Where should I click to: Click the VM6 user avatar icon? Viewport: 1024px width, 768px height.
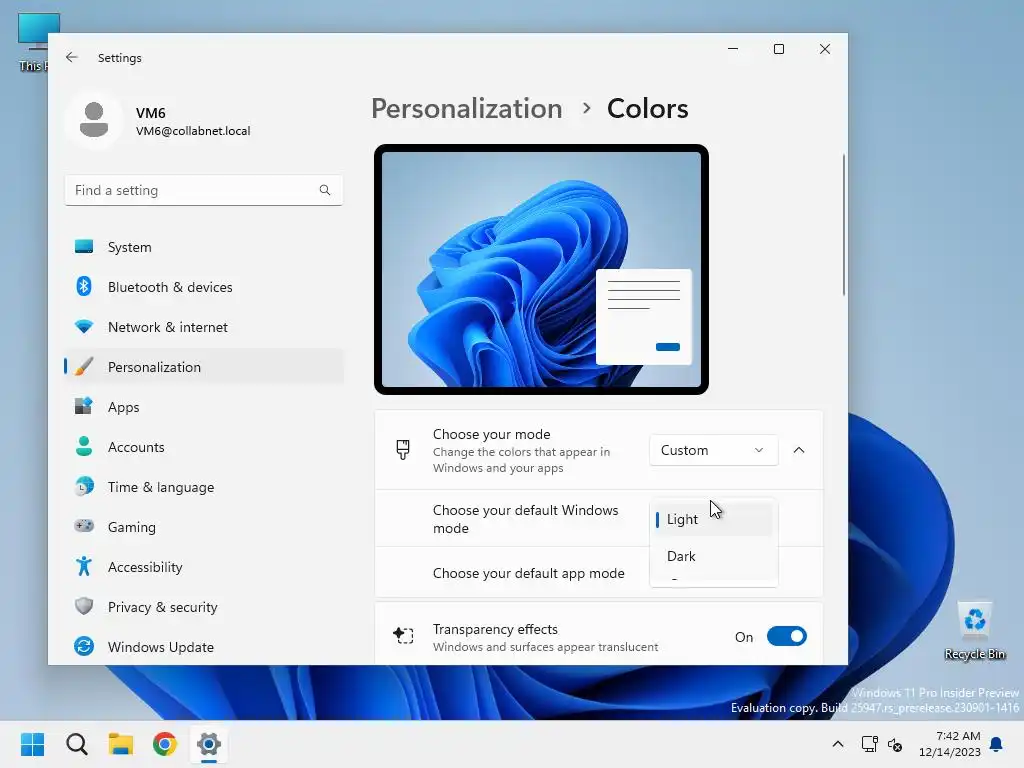point(94,120)
